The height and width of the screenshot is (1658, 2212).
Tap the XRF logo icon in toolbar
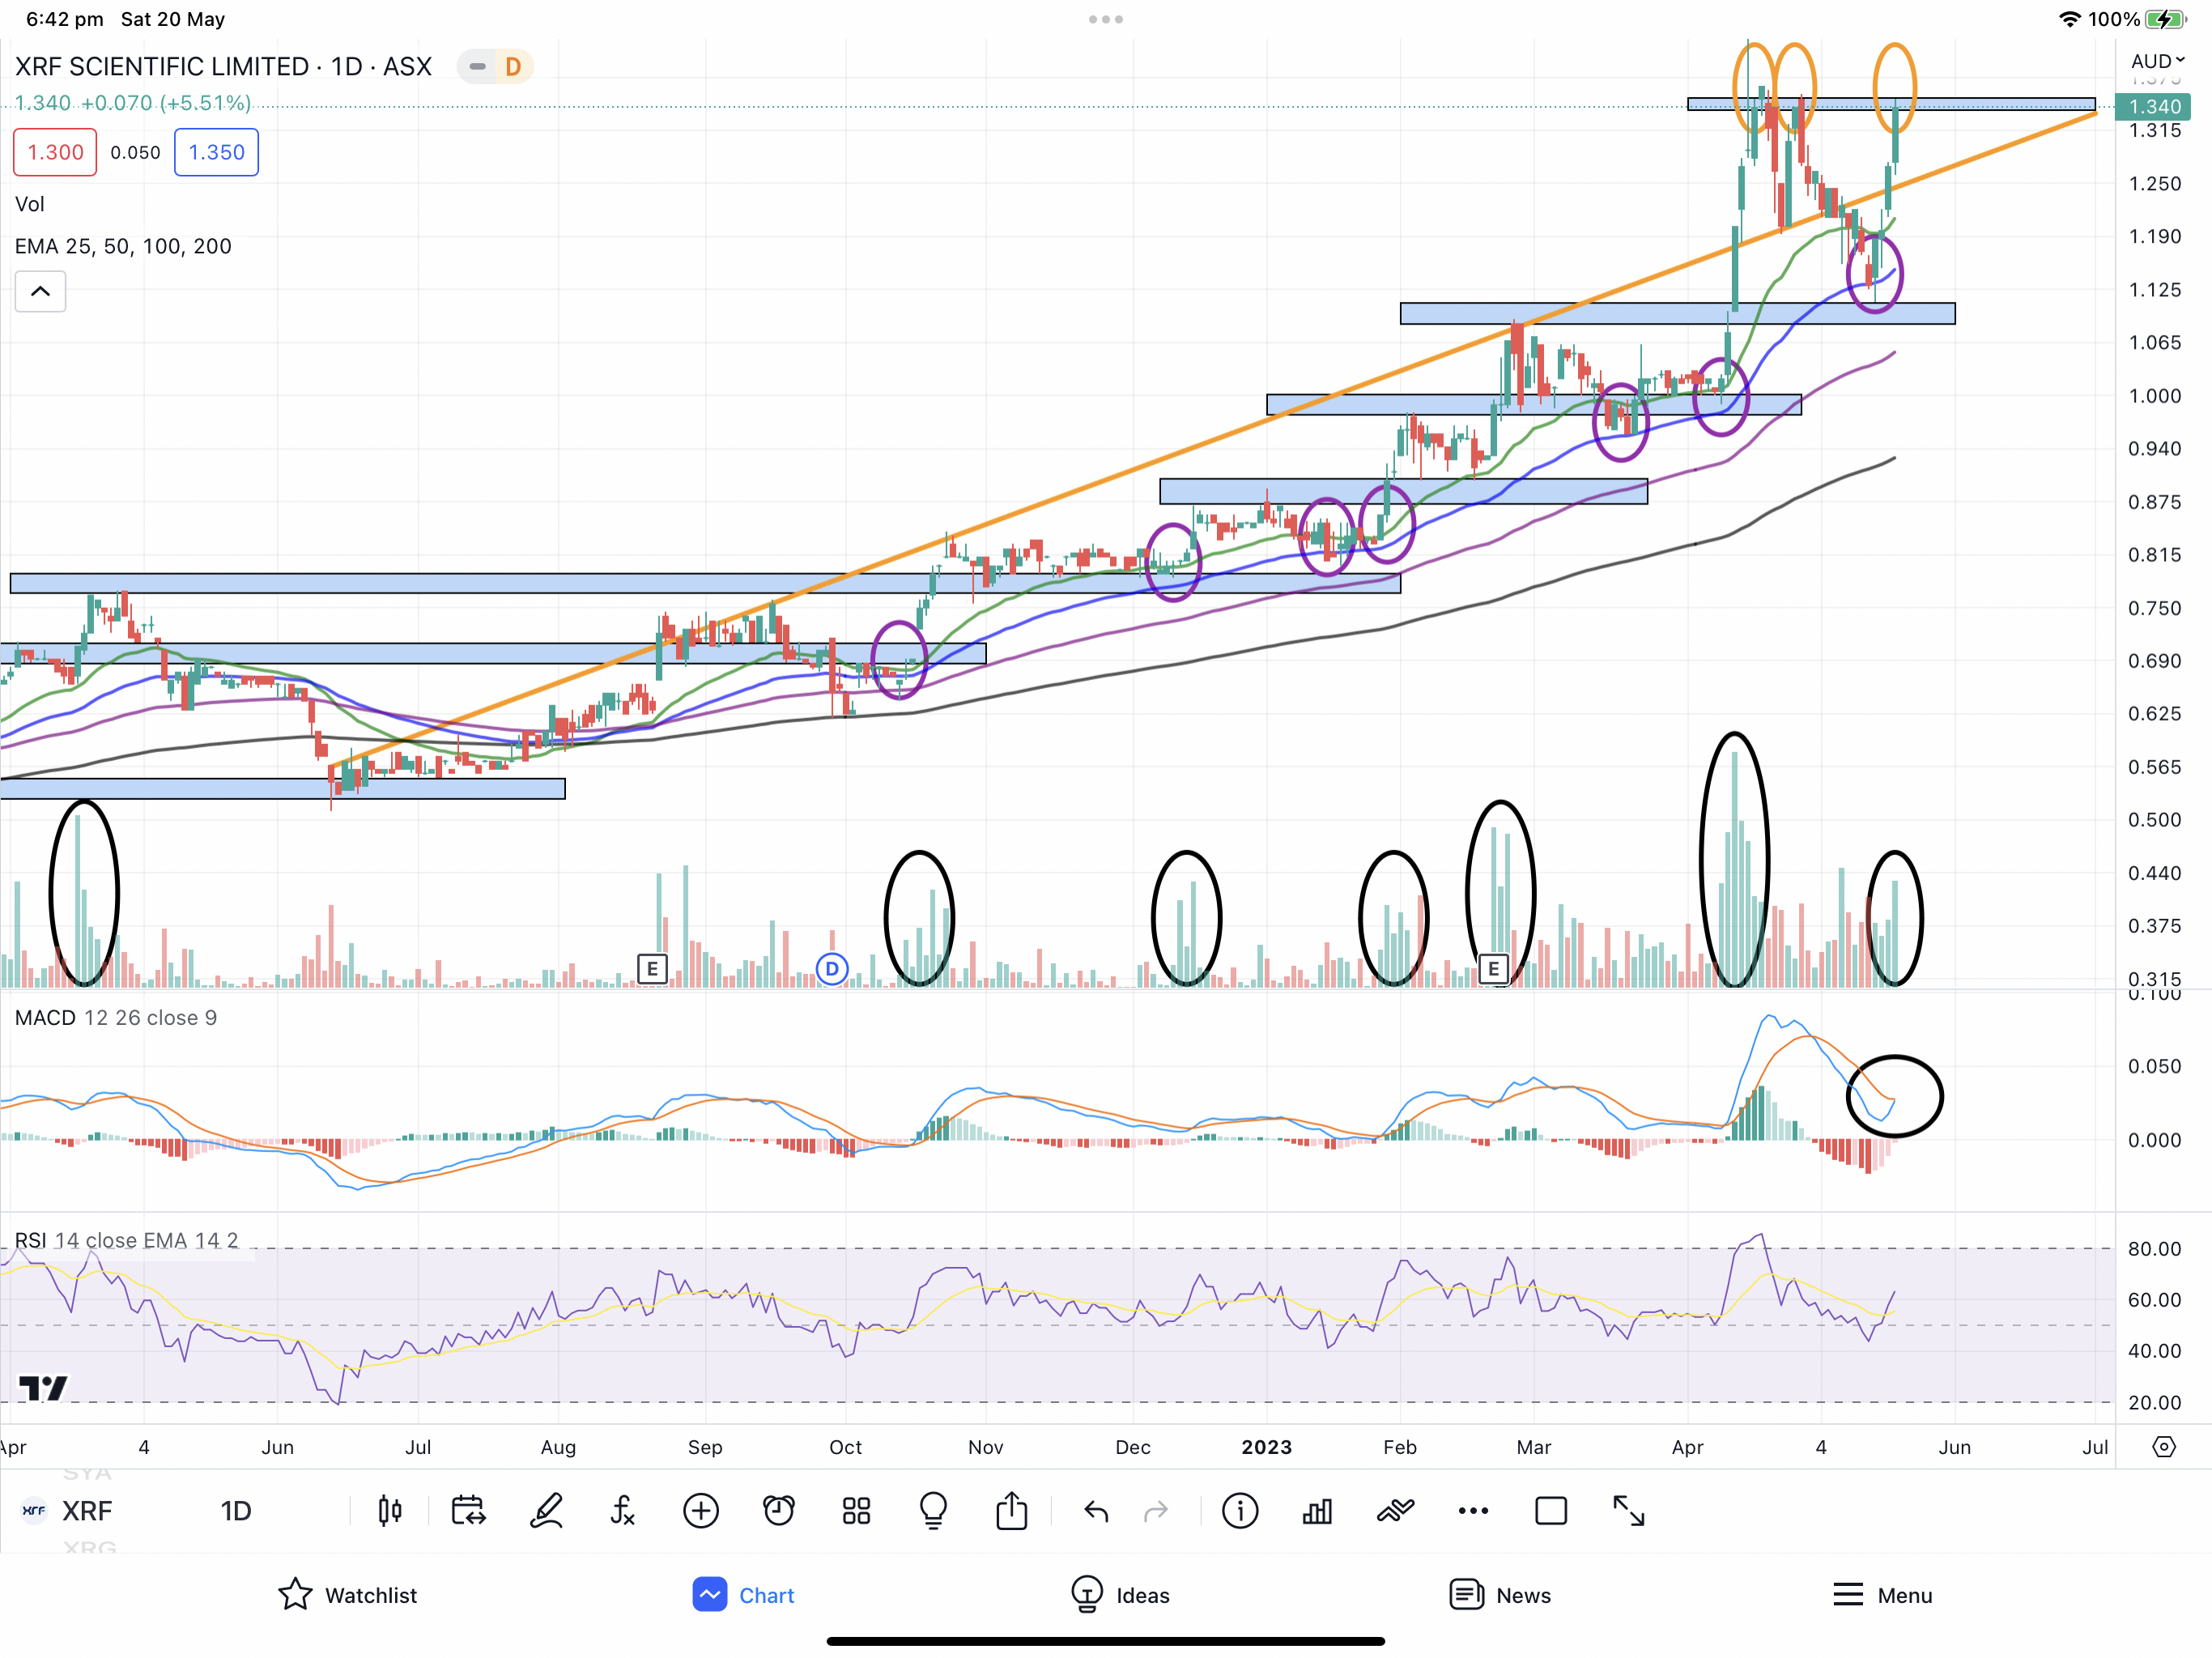click(x=33, y=1511)
